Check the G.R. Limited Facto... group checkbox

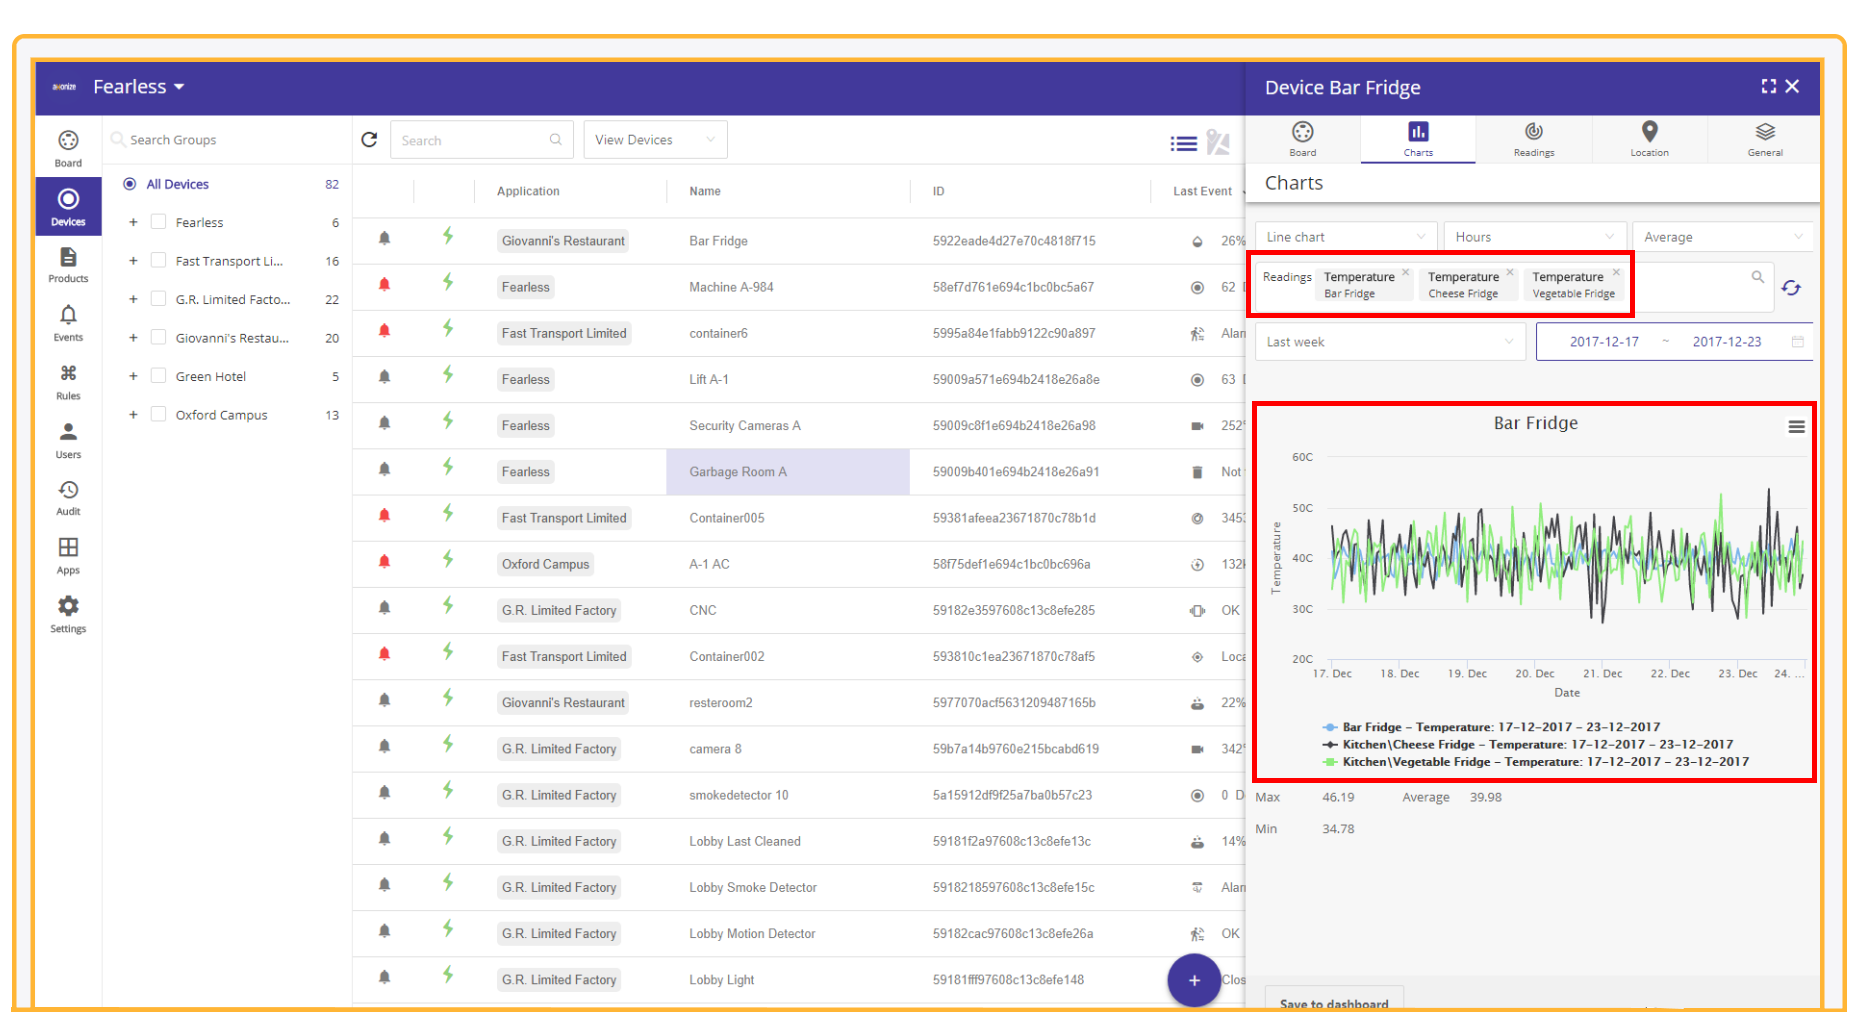pyautogui.click(x=158, y=299)
